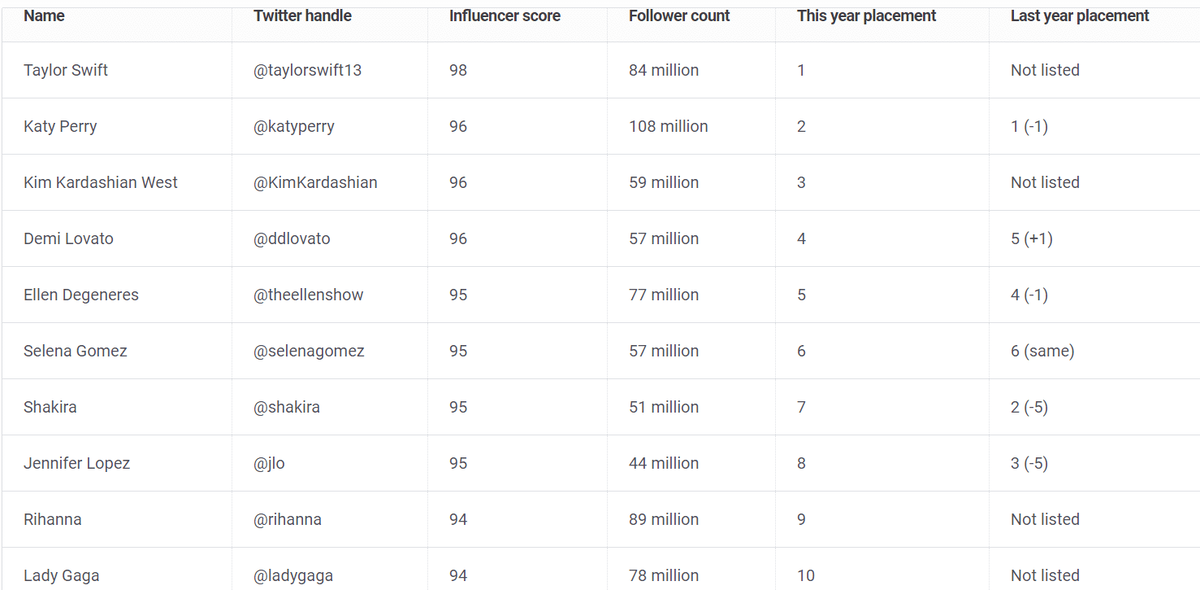Click Lady Gaga's 78 million follower cell
The height and width of the screenshot is (590, 1200).
click(x=664, y=575)
